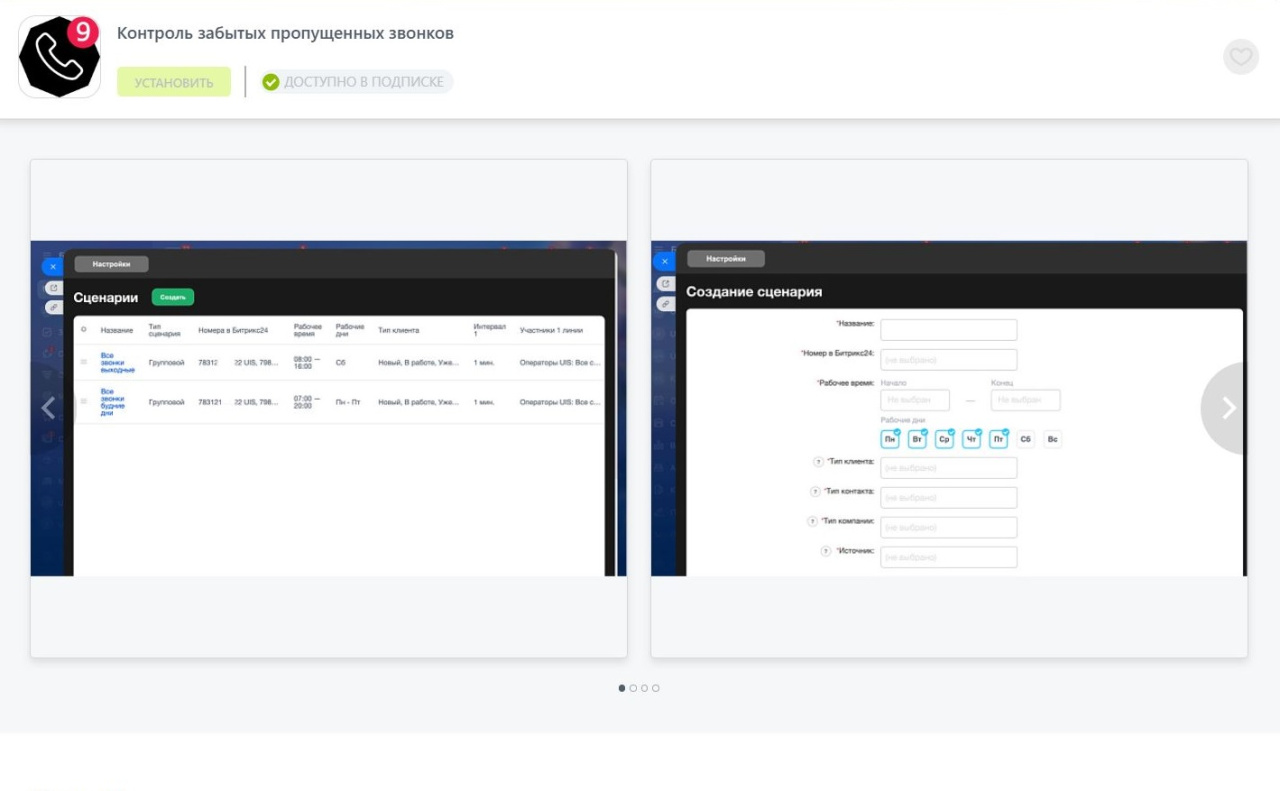This screenshot has width=1280, height=791.
Task: Open Настройки tab in Создание сценария screenshot
Action: [x=725, y=259]
